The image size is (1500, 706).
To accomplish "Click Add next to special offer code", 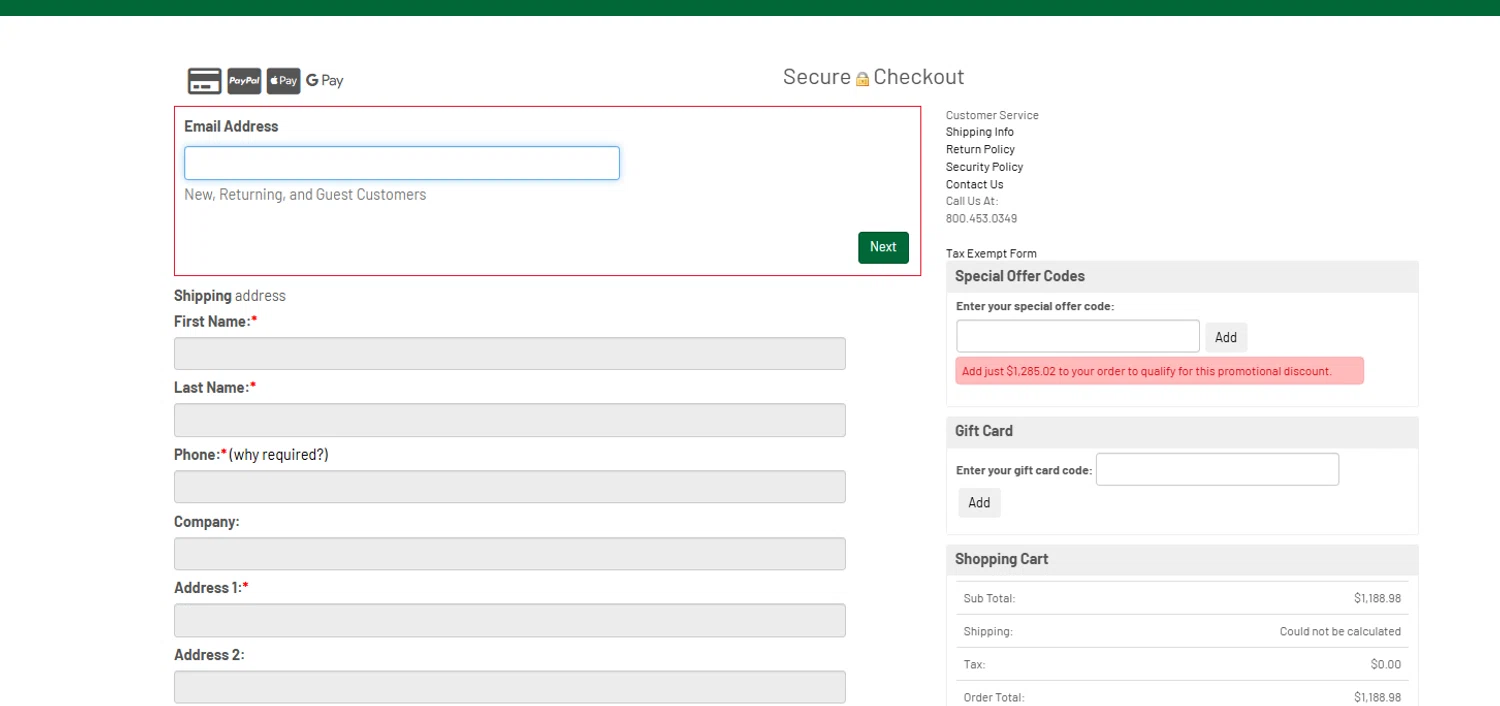I will click(x=1226, y=337).
